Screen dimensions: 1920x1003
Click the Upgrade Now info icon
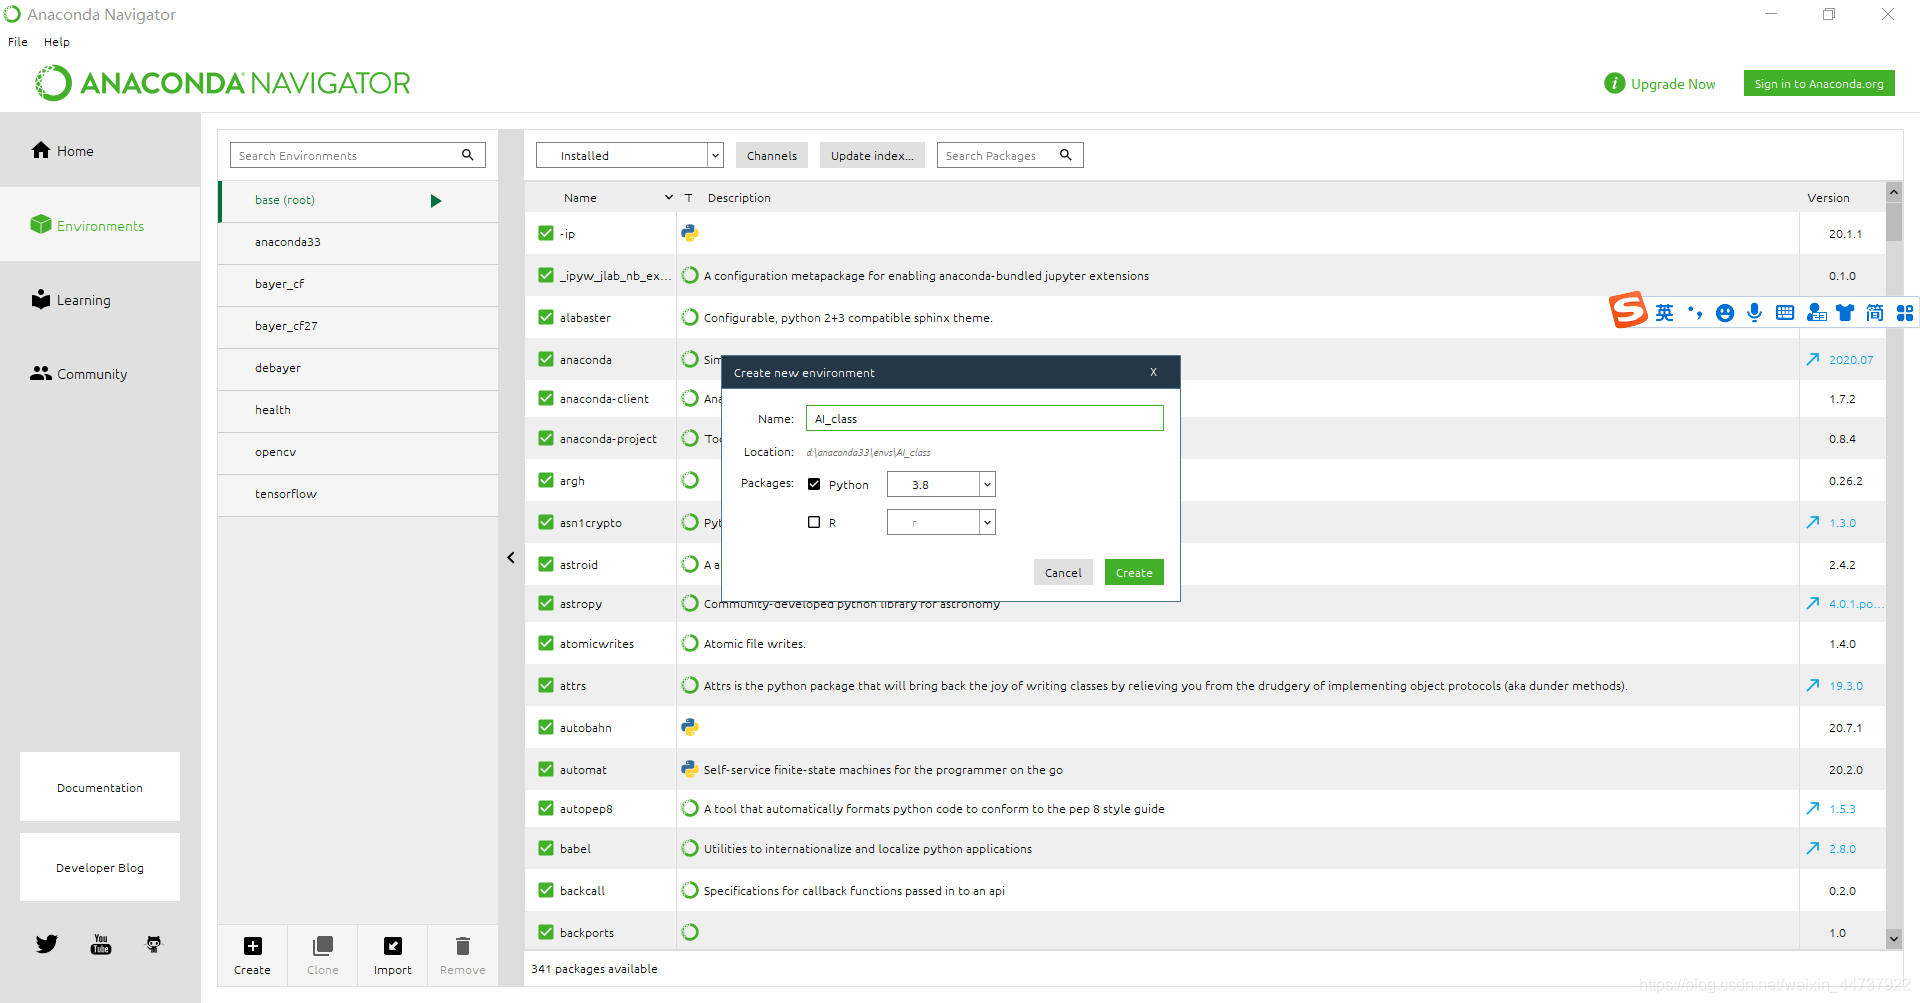1615,83
